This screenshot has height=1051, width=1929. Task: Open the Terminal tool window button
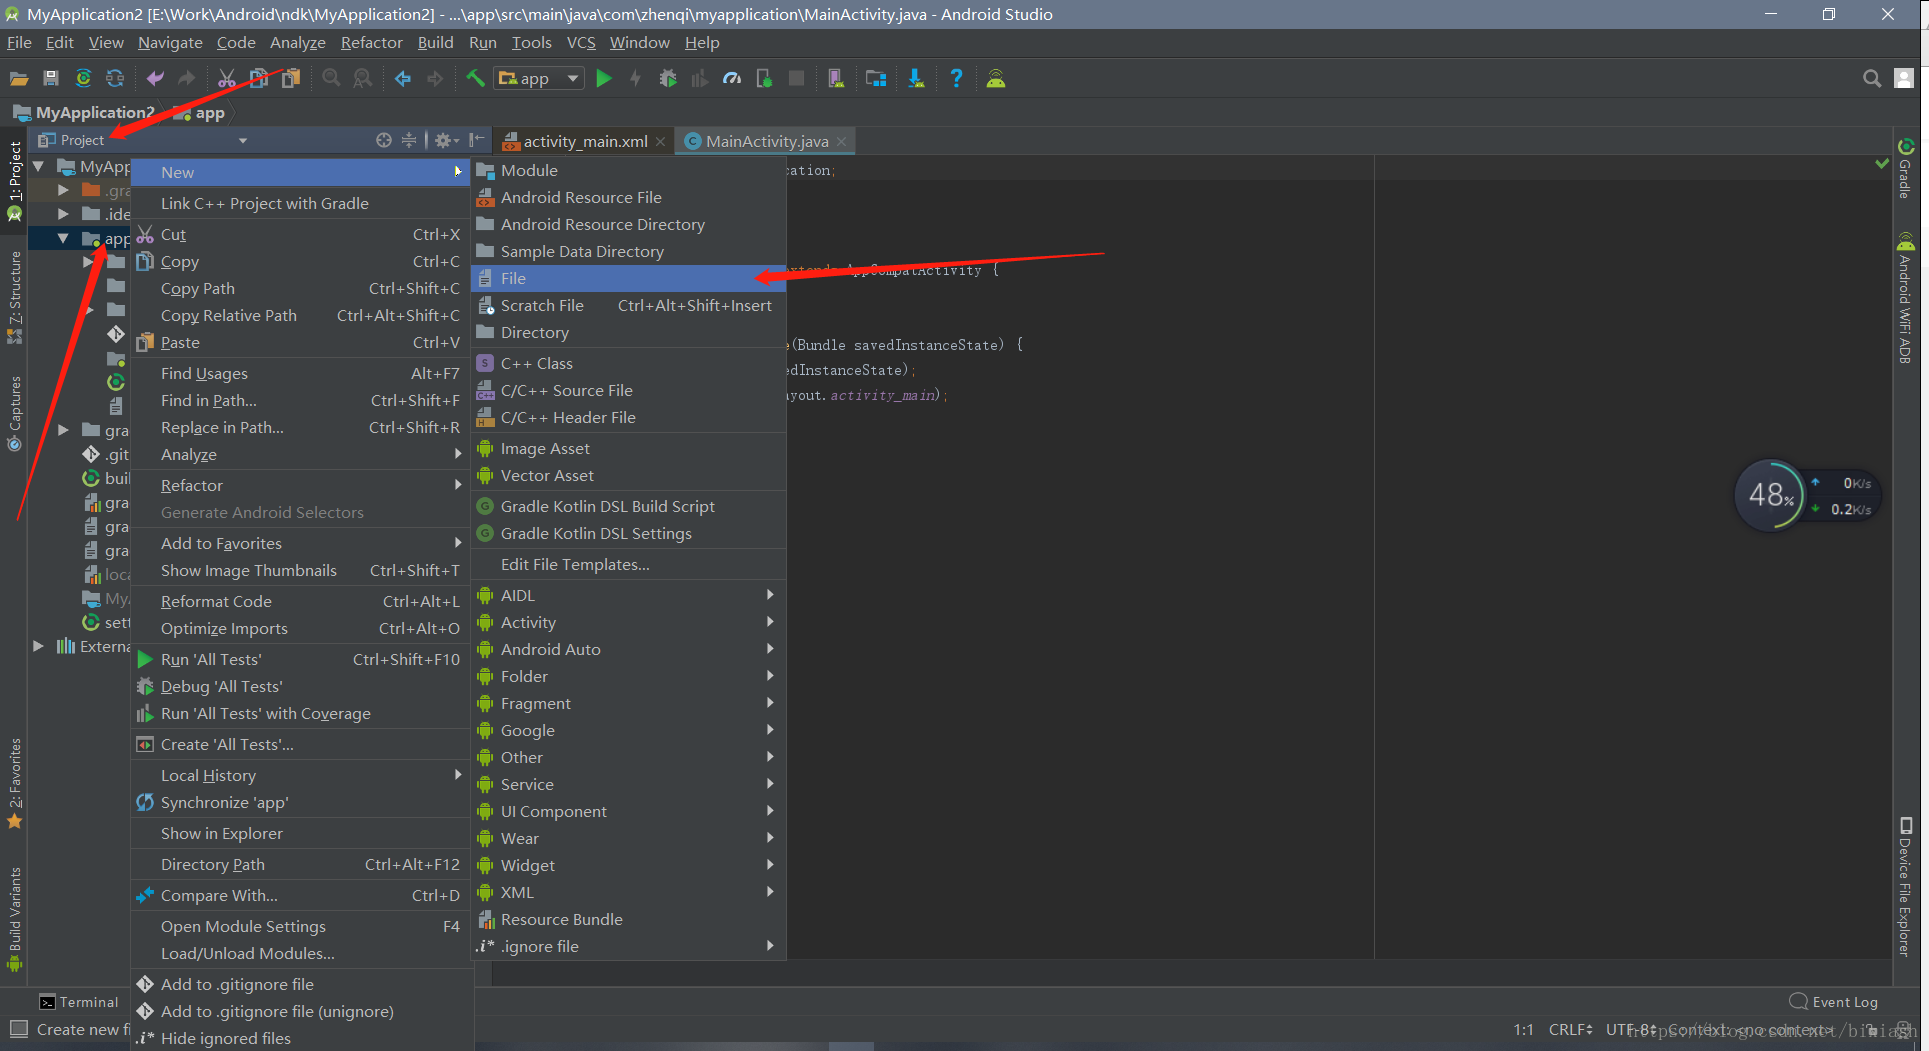(79, 1002)
